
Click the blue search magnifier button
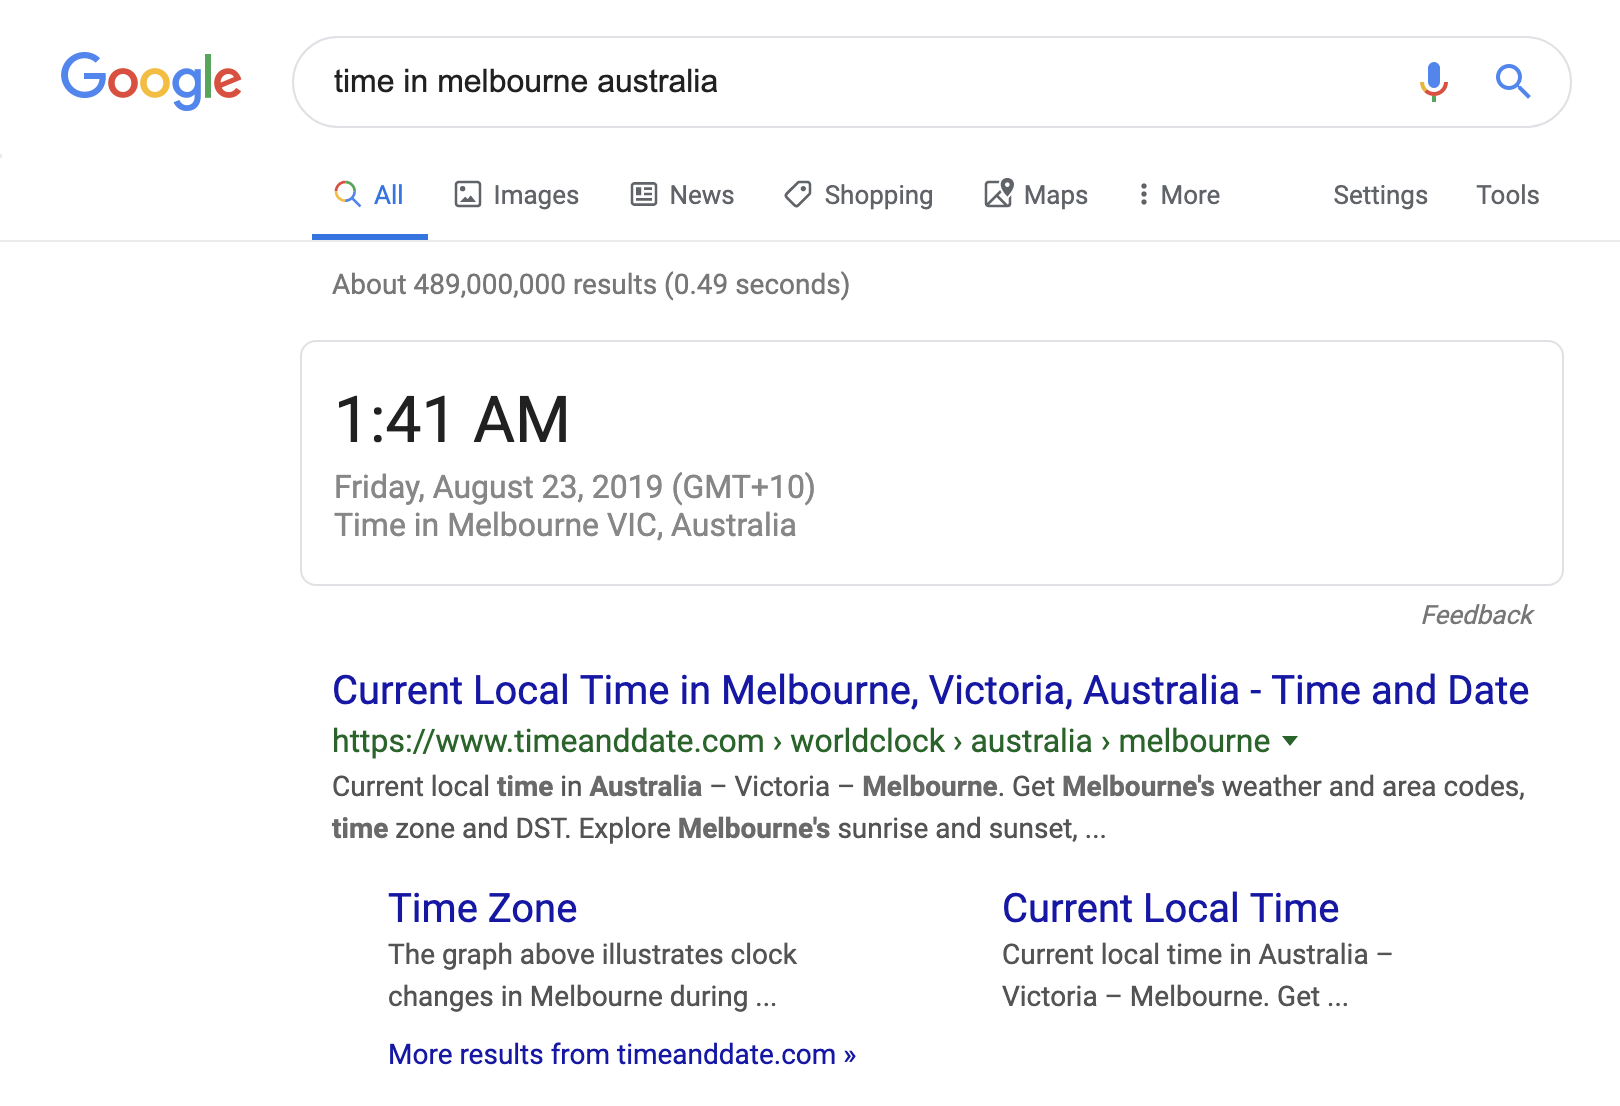[x=1512, y=81]
